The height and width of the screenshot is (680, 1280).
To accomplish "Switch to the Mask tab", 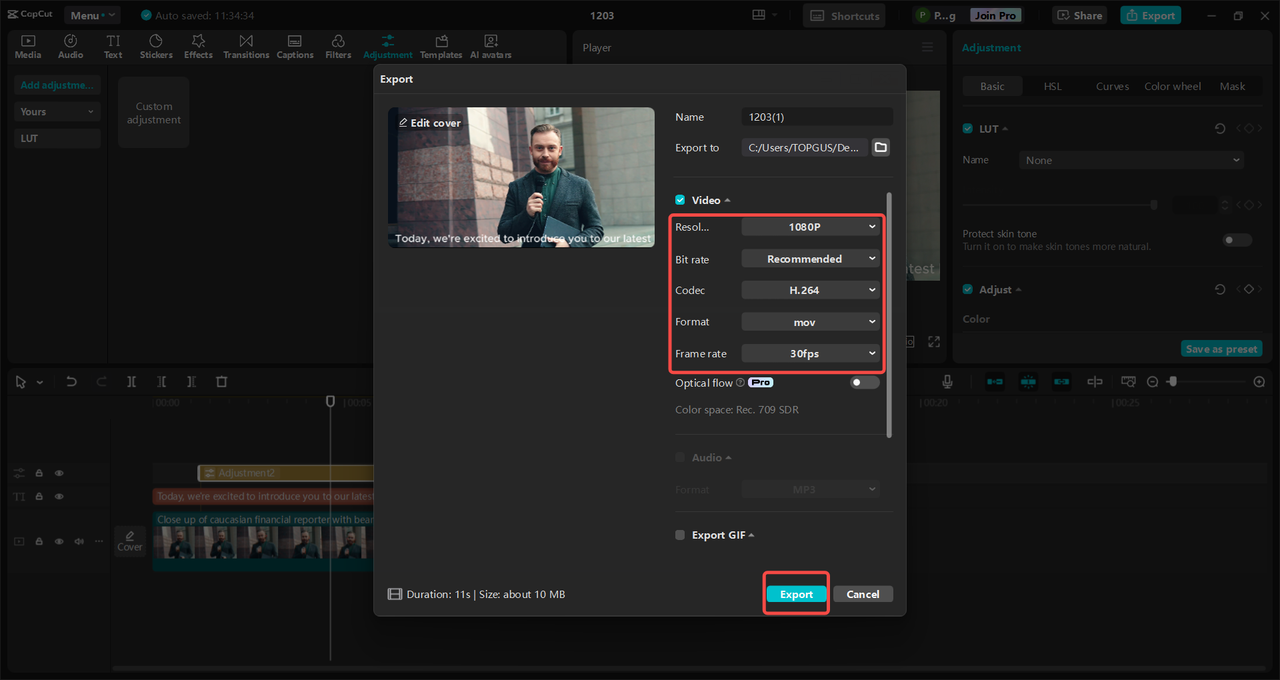I will coord(1232,86).
